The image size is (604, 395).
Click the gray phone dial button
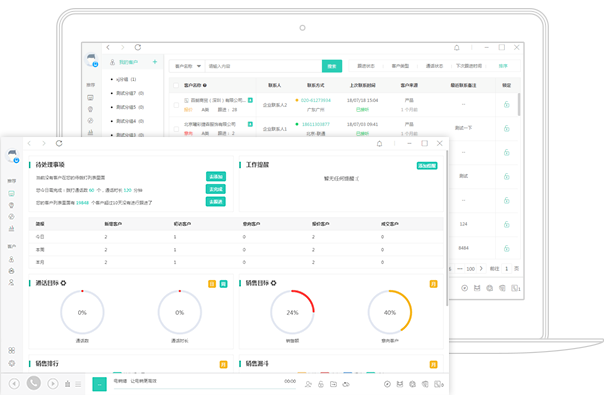(34, 383)
